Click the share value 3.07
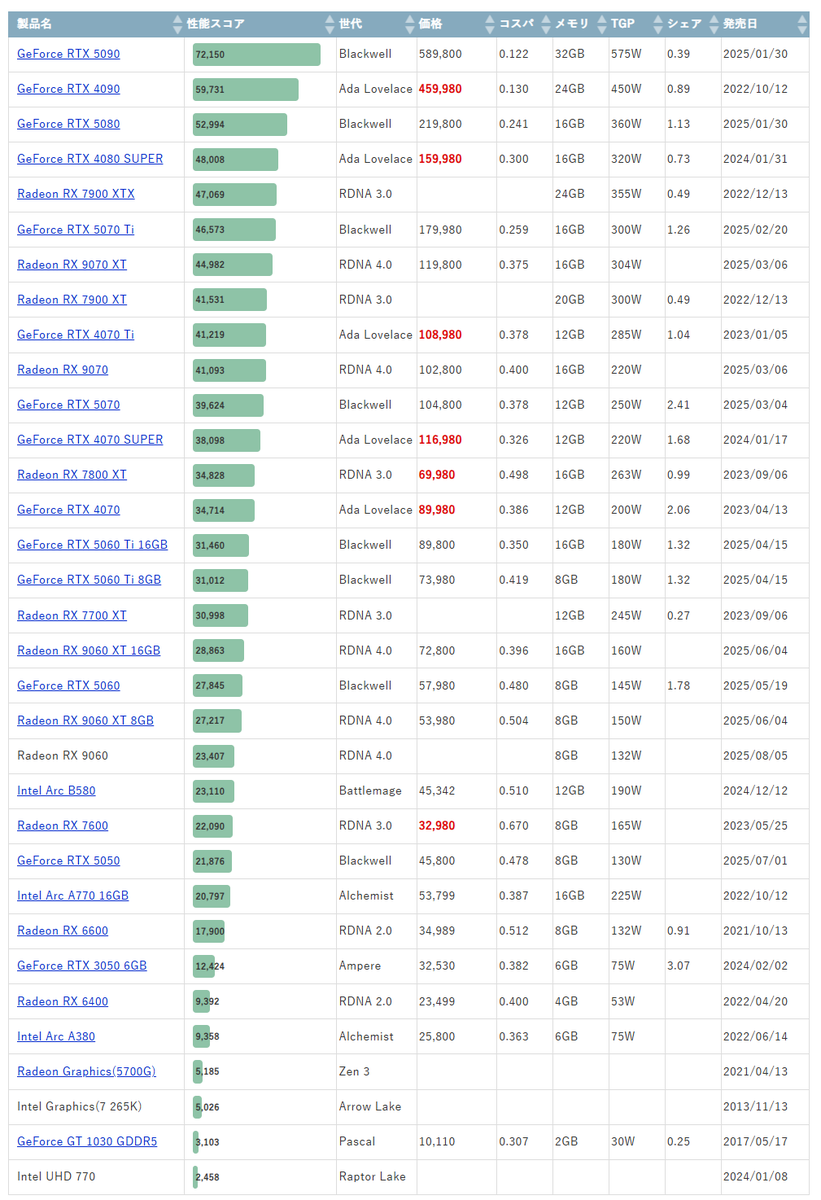 pos(678,966)
